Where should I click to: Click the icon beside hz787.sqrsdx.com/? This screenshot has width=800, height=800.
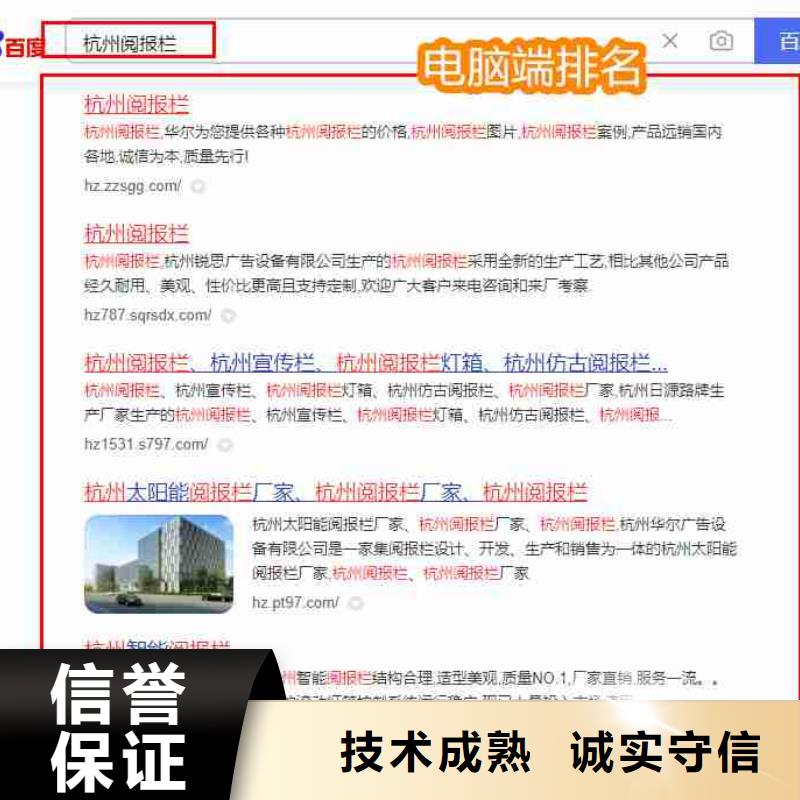(x=229, y=316)
